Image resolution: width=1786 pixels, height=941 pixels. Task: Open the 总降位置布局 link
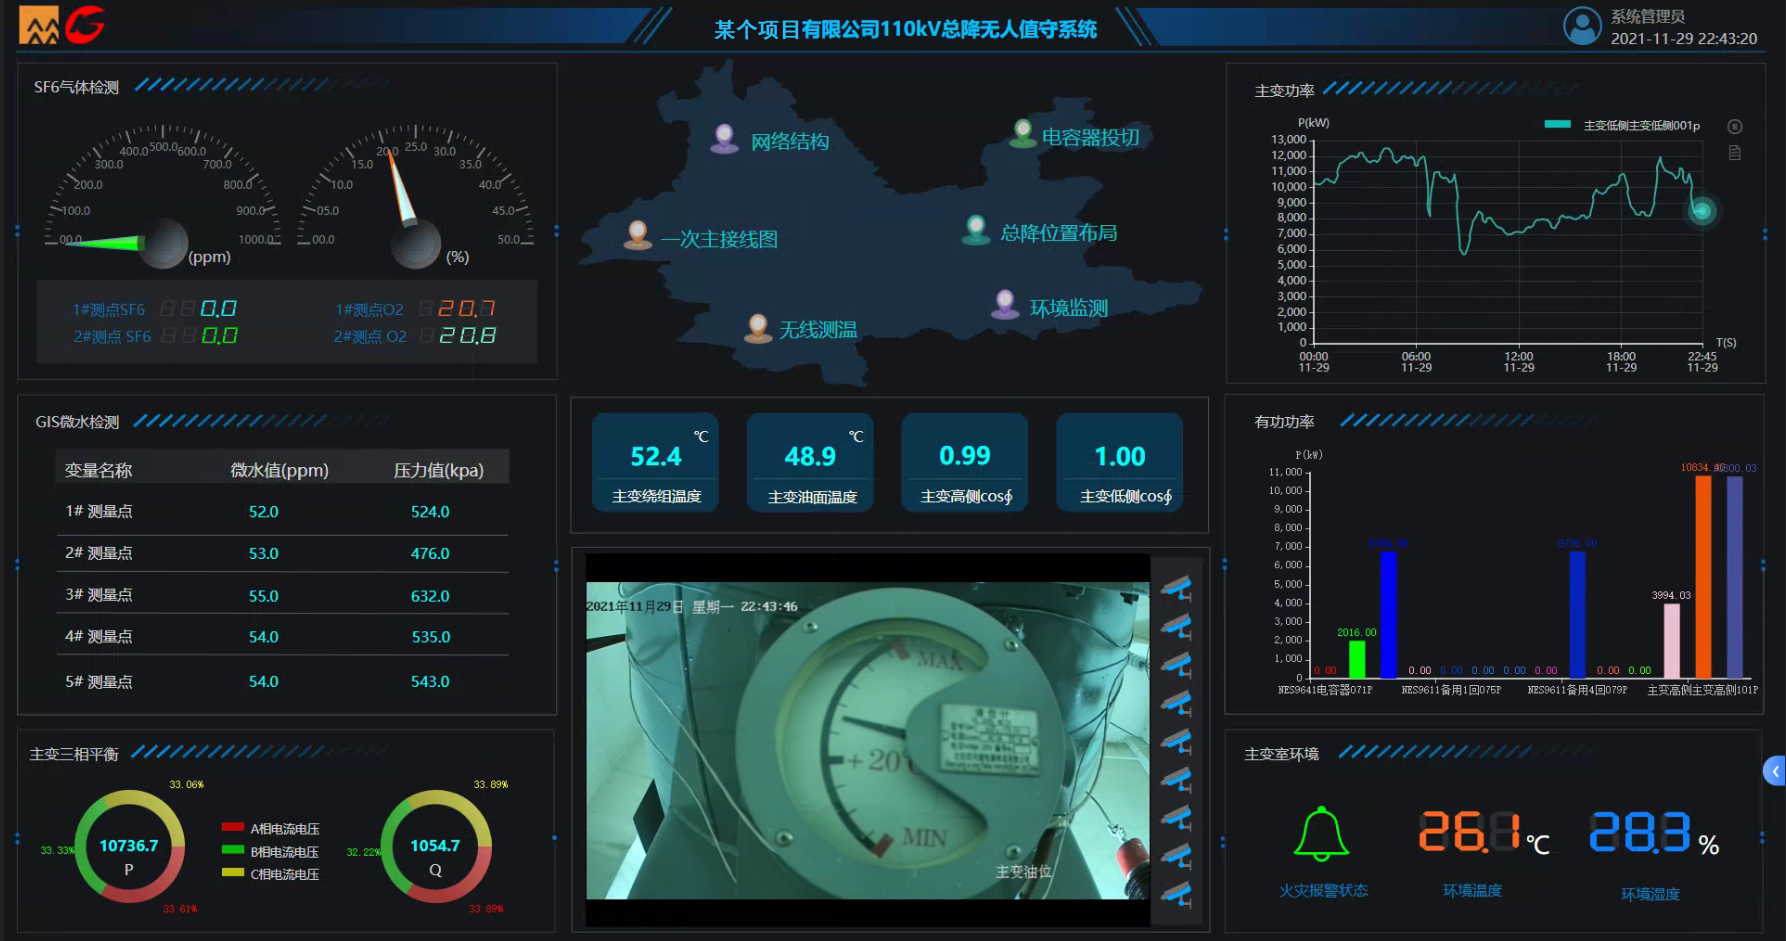[1059, 233]
